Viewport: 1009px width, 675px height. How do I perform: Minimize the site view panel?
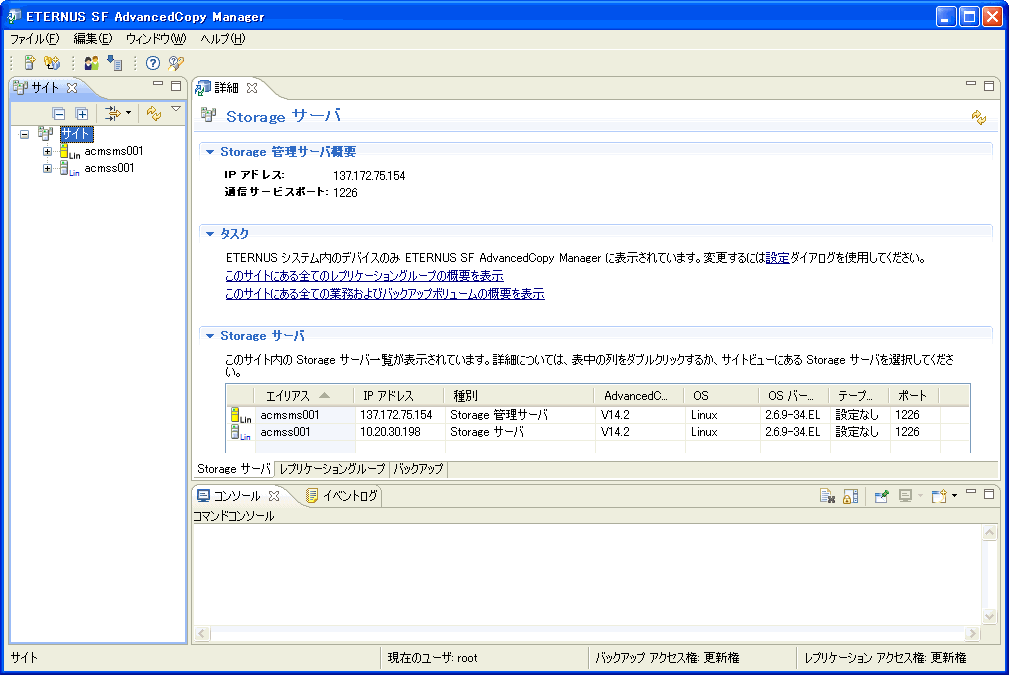tap(158, 84)
